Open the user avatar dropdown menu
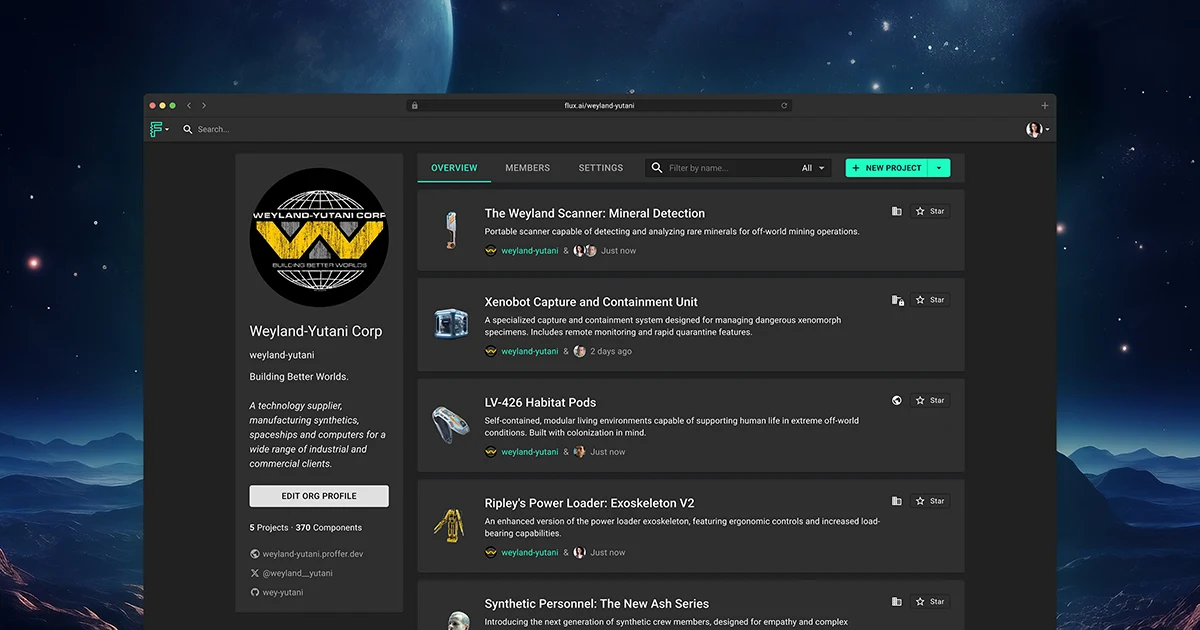Screen dimensions: 1200x630 1034,129
